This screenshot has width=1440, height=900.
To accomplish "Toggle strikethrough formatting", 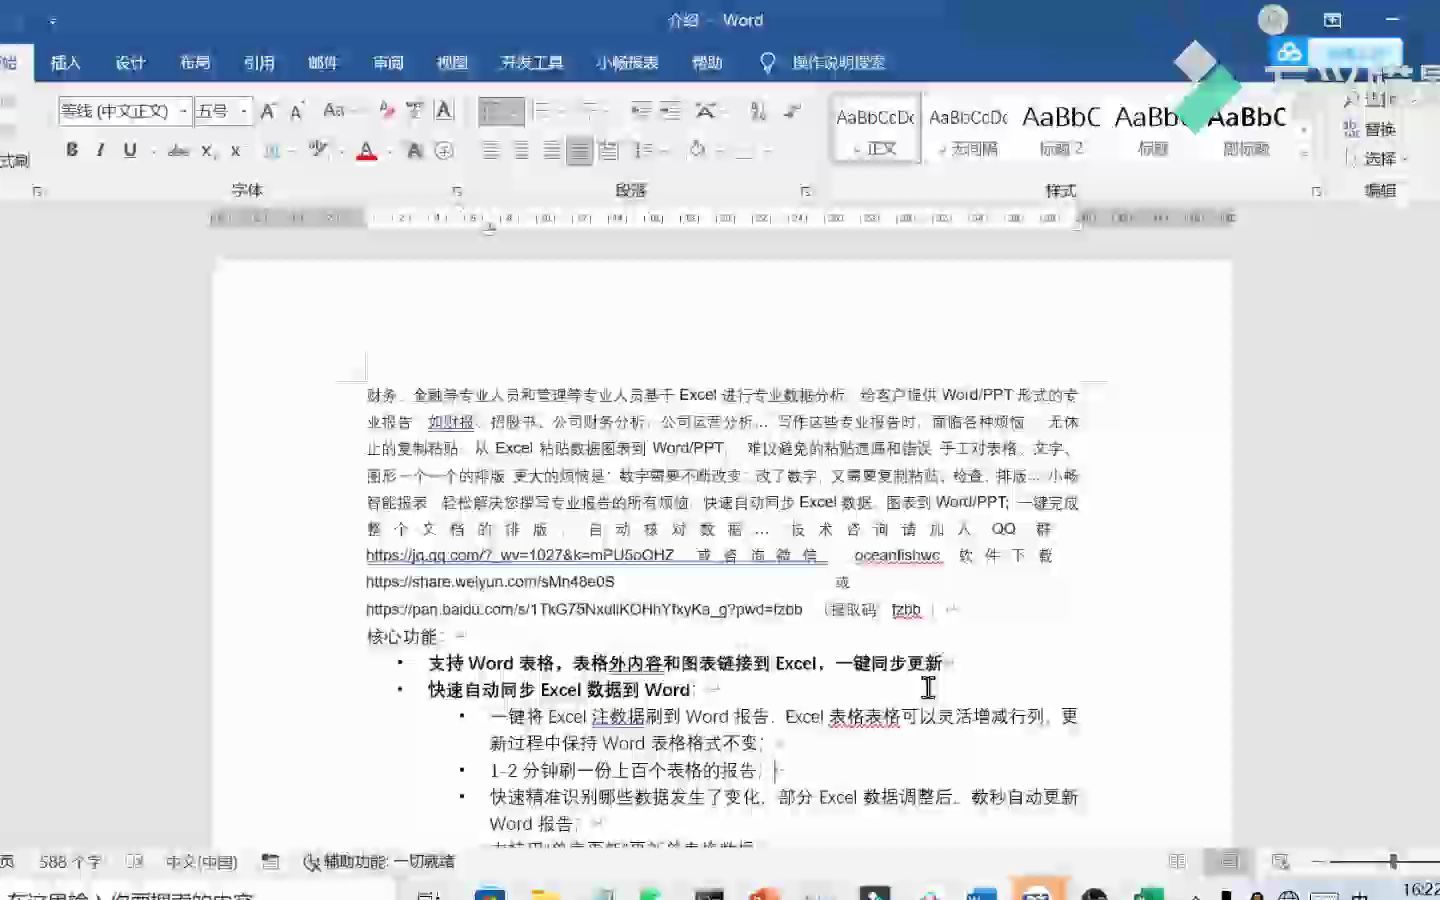I will (x=179, y=151).
